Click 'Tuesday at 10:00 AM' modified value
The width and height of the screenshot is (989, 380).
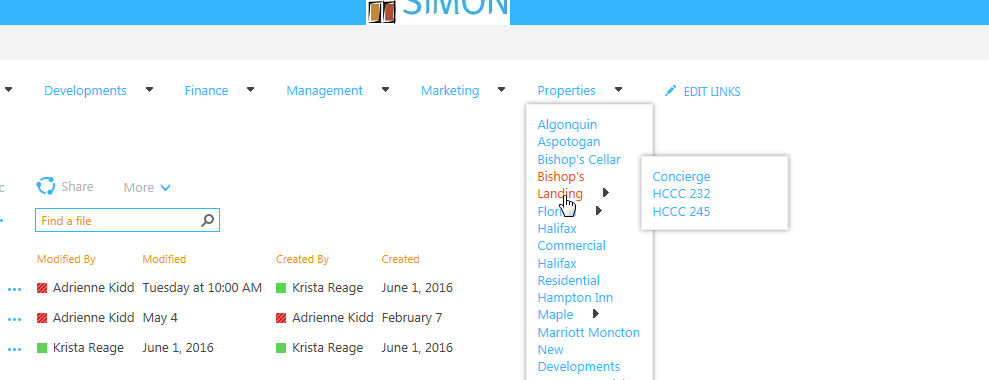[x=202, y=288]
